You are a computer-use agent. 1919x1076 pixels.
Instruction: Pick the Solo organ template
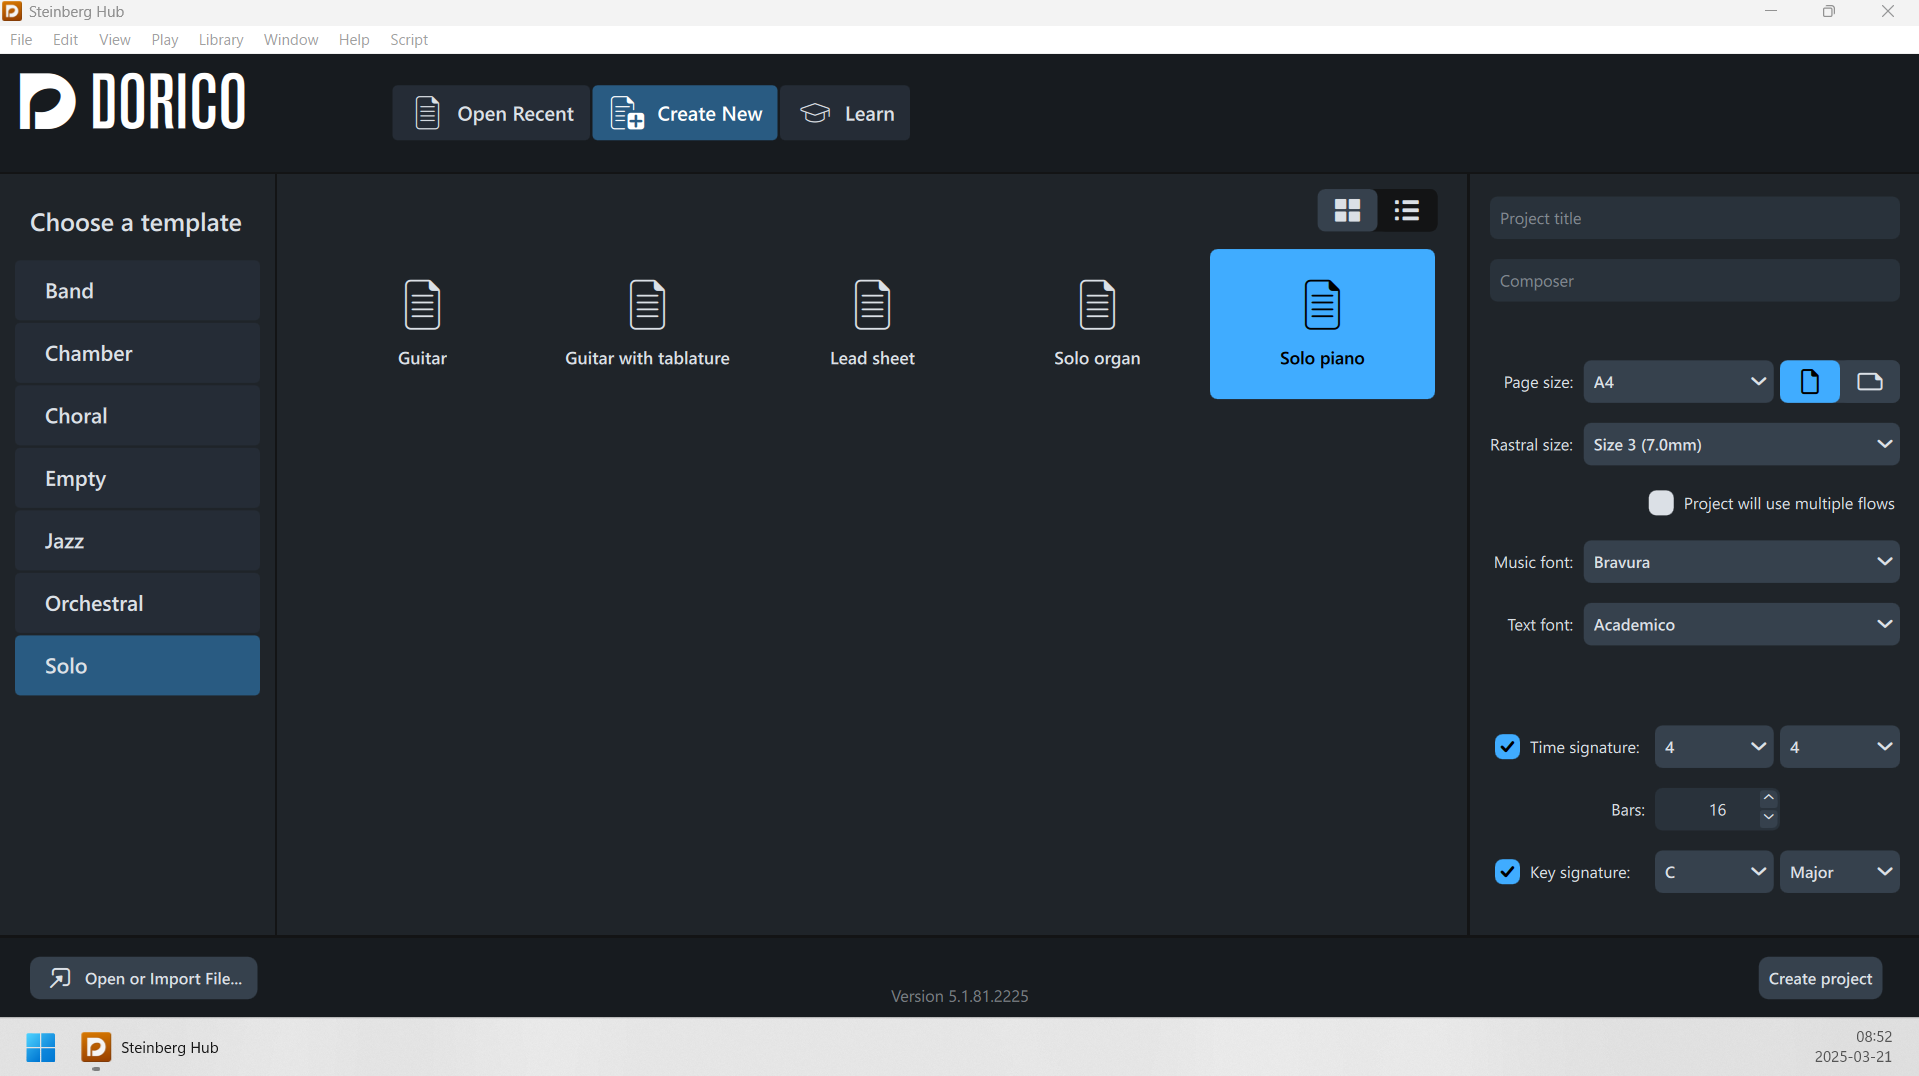(x=1097, y=324)
